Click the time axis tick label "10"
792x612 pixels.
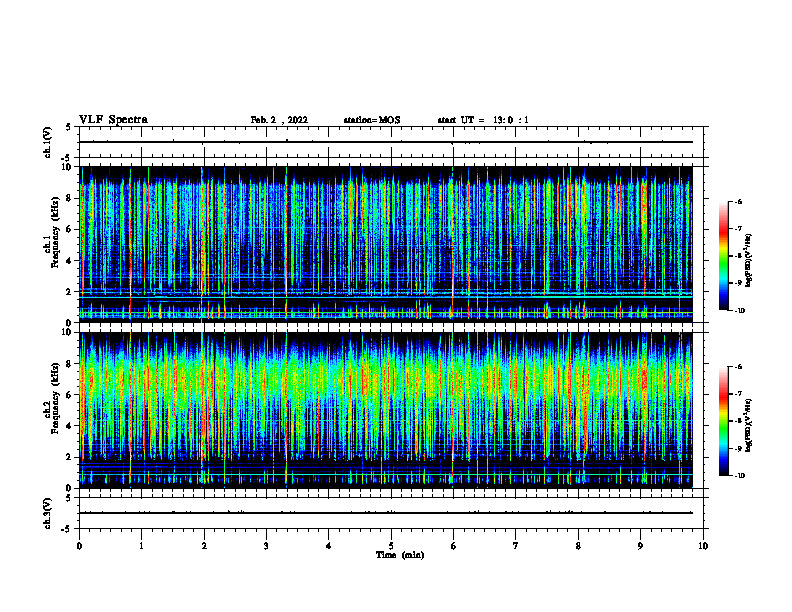click(703, 546)
